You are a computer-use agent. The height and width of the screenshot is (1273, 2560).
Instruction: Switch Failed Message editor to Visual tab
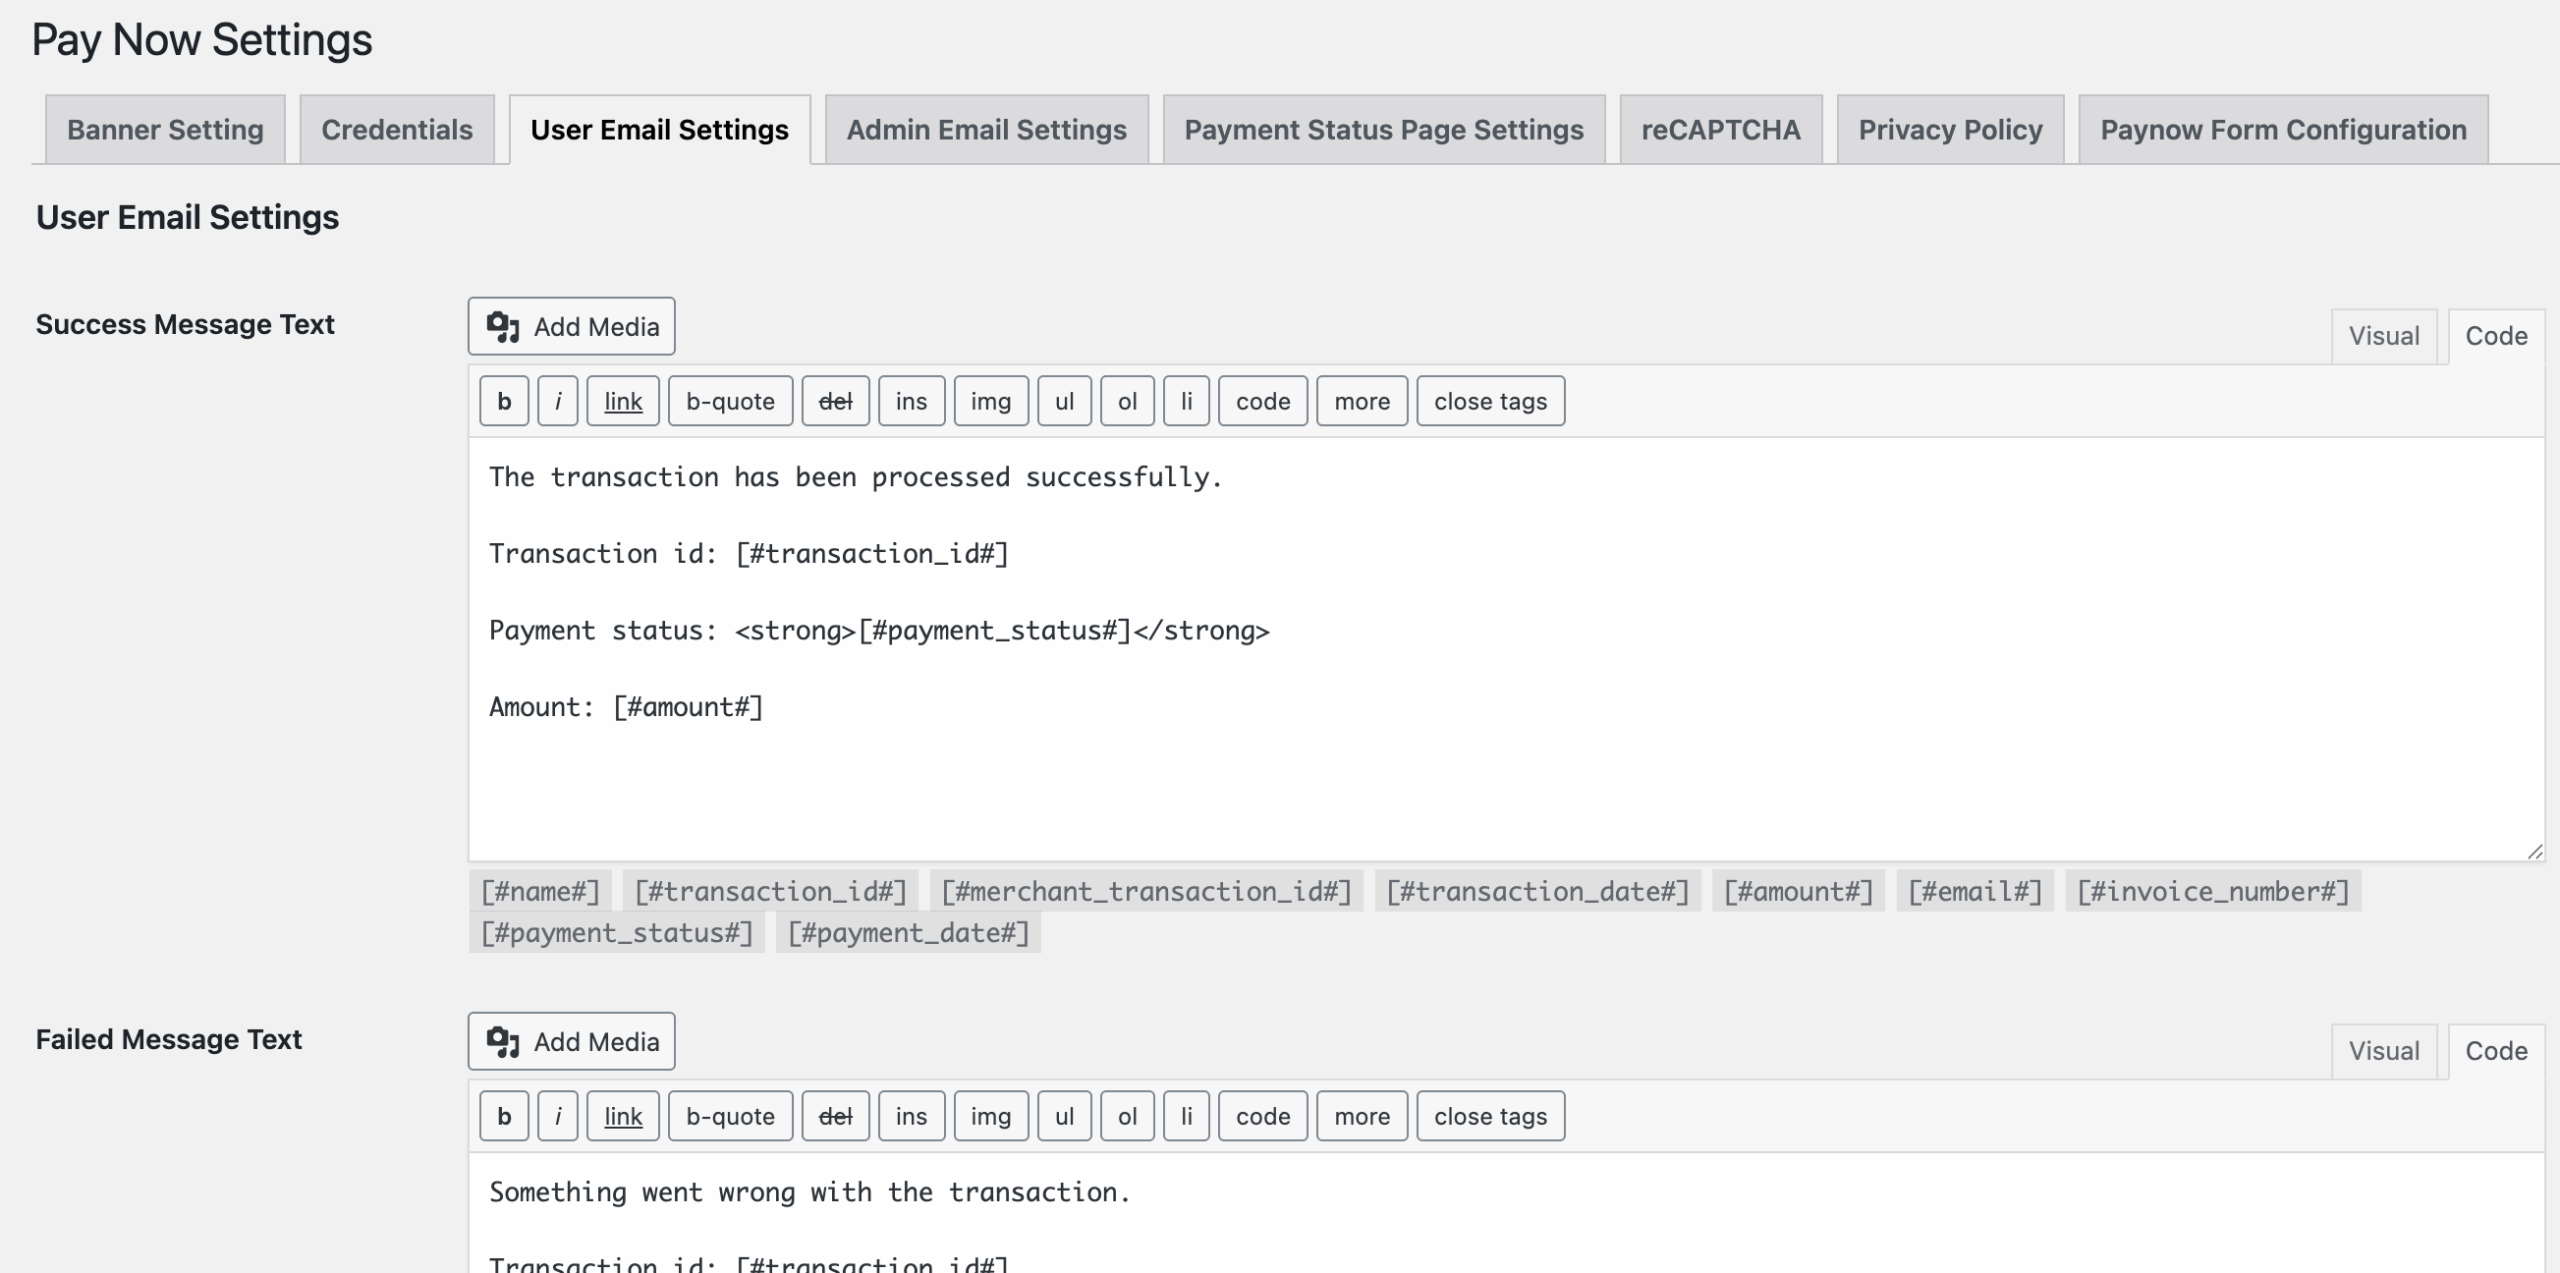click(x=2384, y=1051)
